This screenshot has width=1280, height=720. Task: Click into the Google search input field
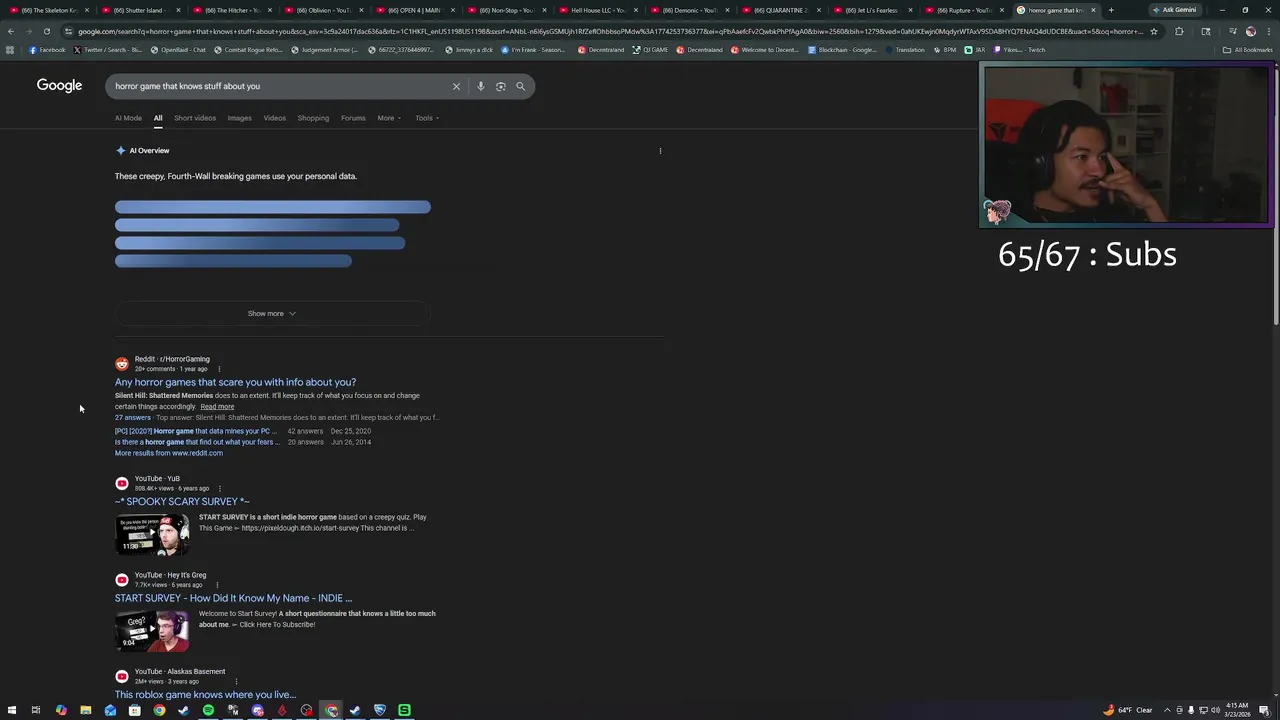(280, 86)
